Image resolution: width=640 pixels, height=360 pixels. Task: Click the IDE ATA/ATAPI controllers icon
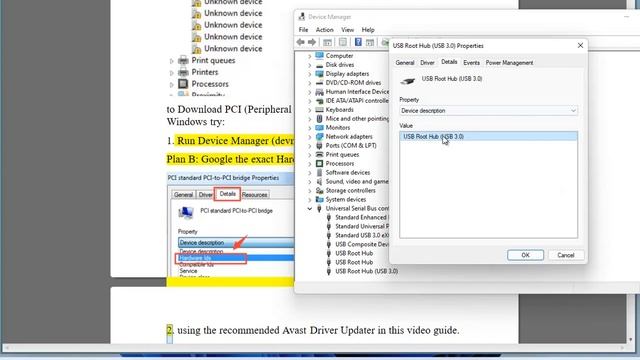coord(320,101)
